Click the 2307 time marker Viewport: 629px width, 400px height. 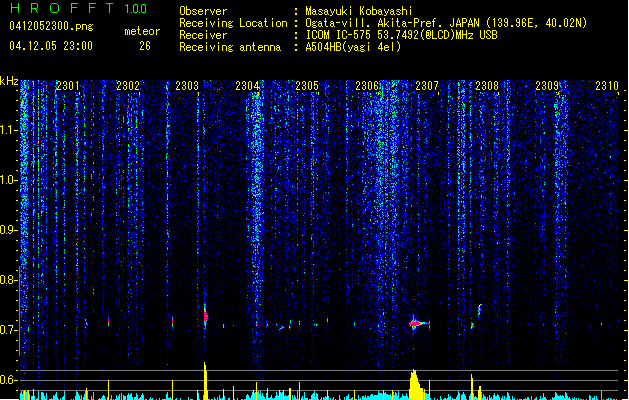(x=427, y=86)
